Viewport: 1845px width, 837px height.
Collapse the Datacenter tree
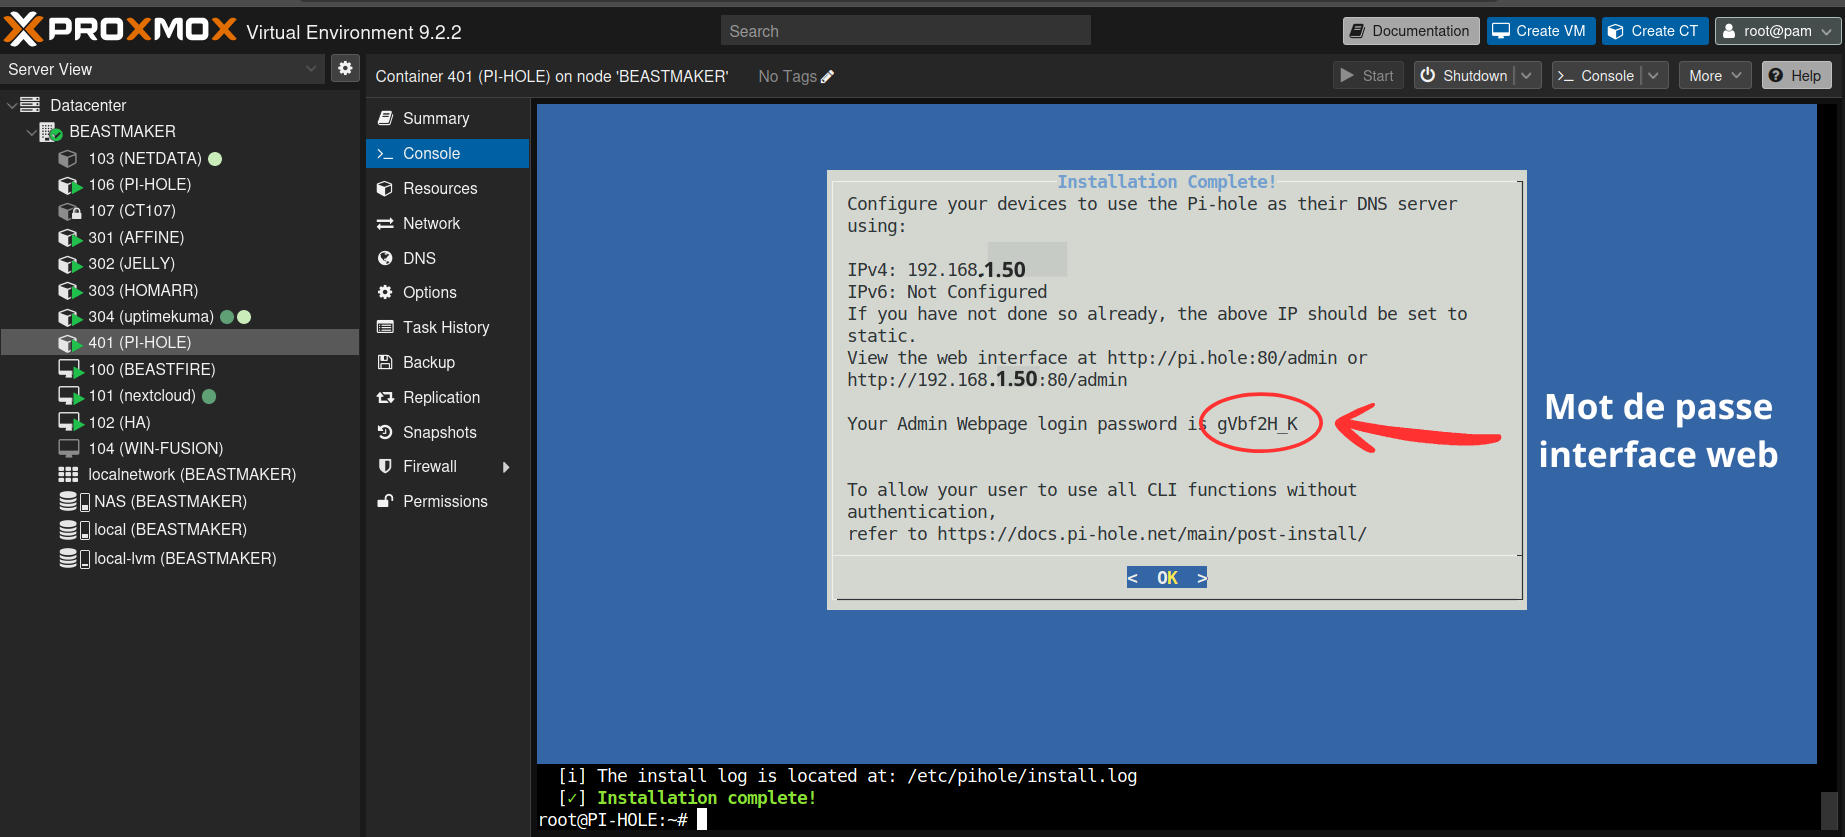click(11, 105)
